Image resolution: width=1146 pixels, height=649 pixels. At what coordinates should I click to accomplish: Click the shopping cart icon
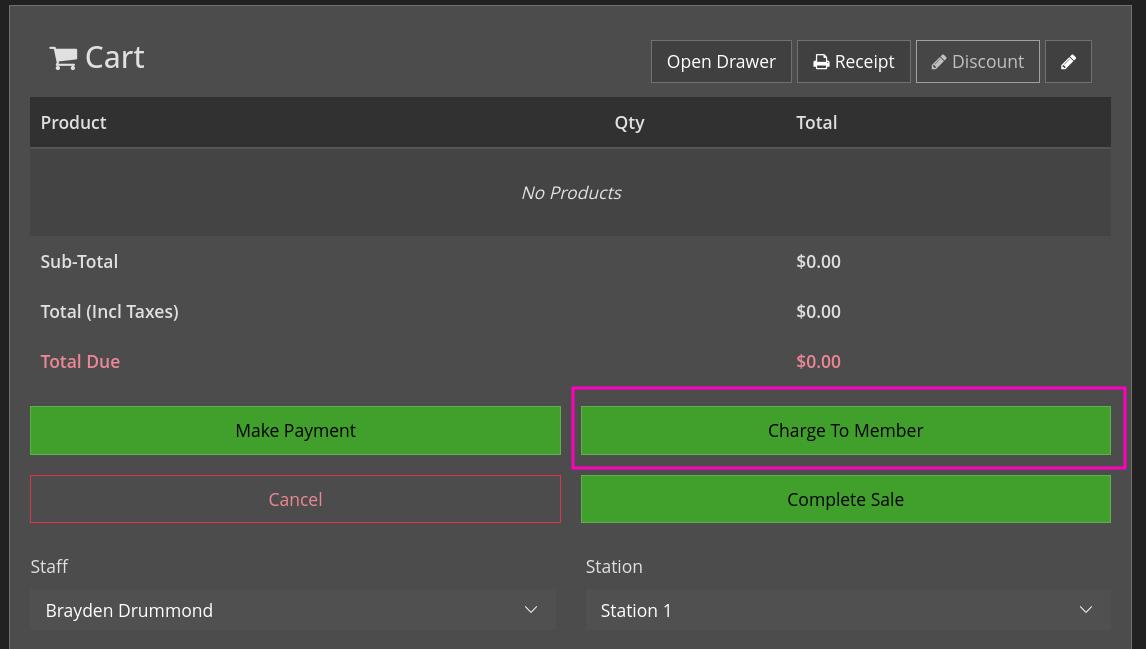(63, 59)
